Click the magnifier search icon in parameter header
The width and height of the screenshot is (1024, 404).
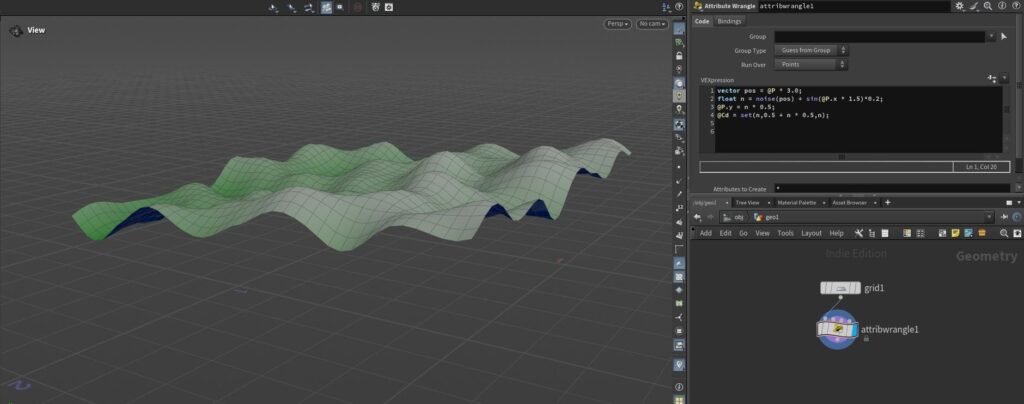point(987,6)
